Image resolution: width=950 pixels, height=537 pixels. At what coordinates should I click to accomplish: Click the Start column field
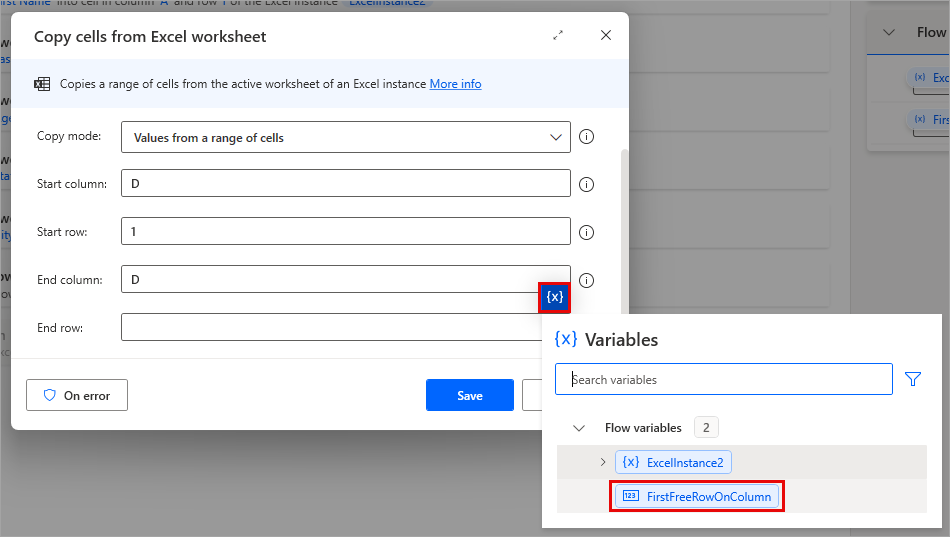346,183
